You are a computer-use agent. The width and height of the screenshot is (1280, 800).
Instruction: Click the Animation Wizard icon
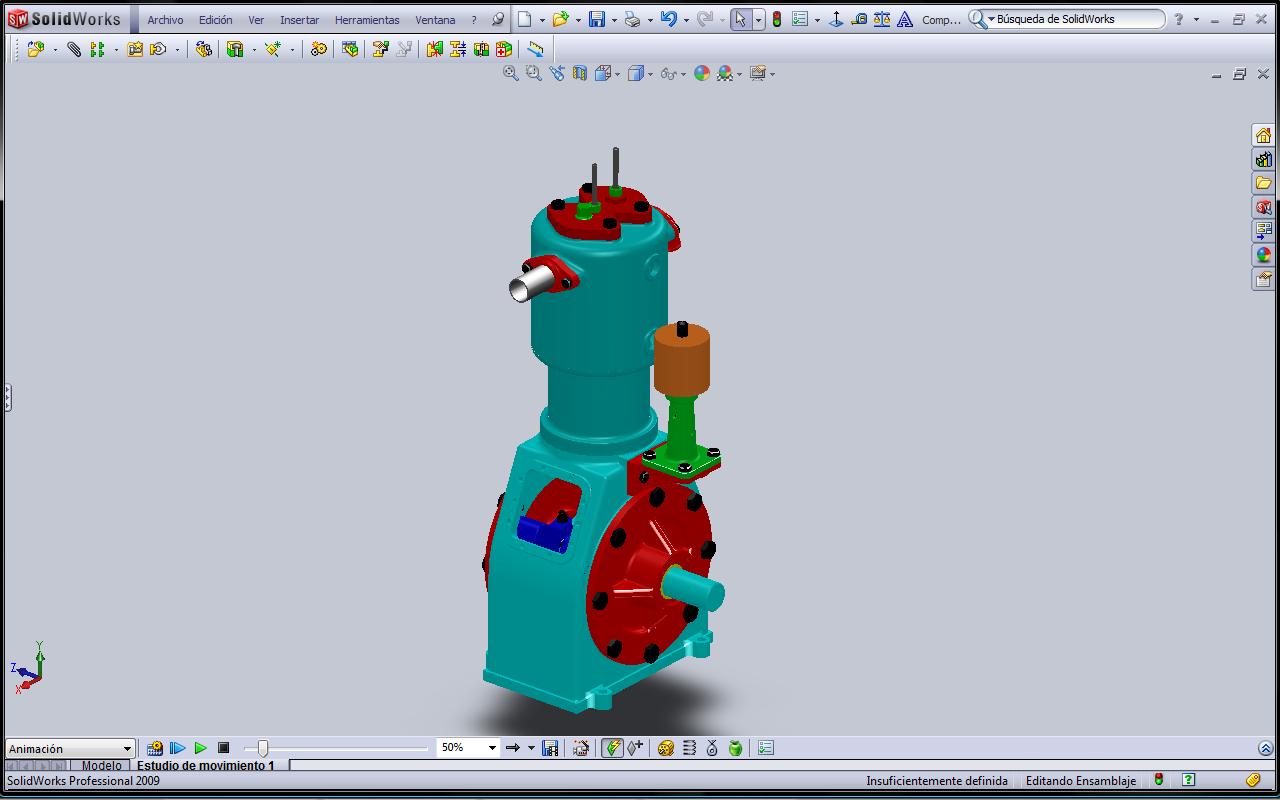[581, 748]
